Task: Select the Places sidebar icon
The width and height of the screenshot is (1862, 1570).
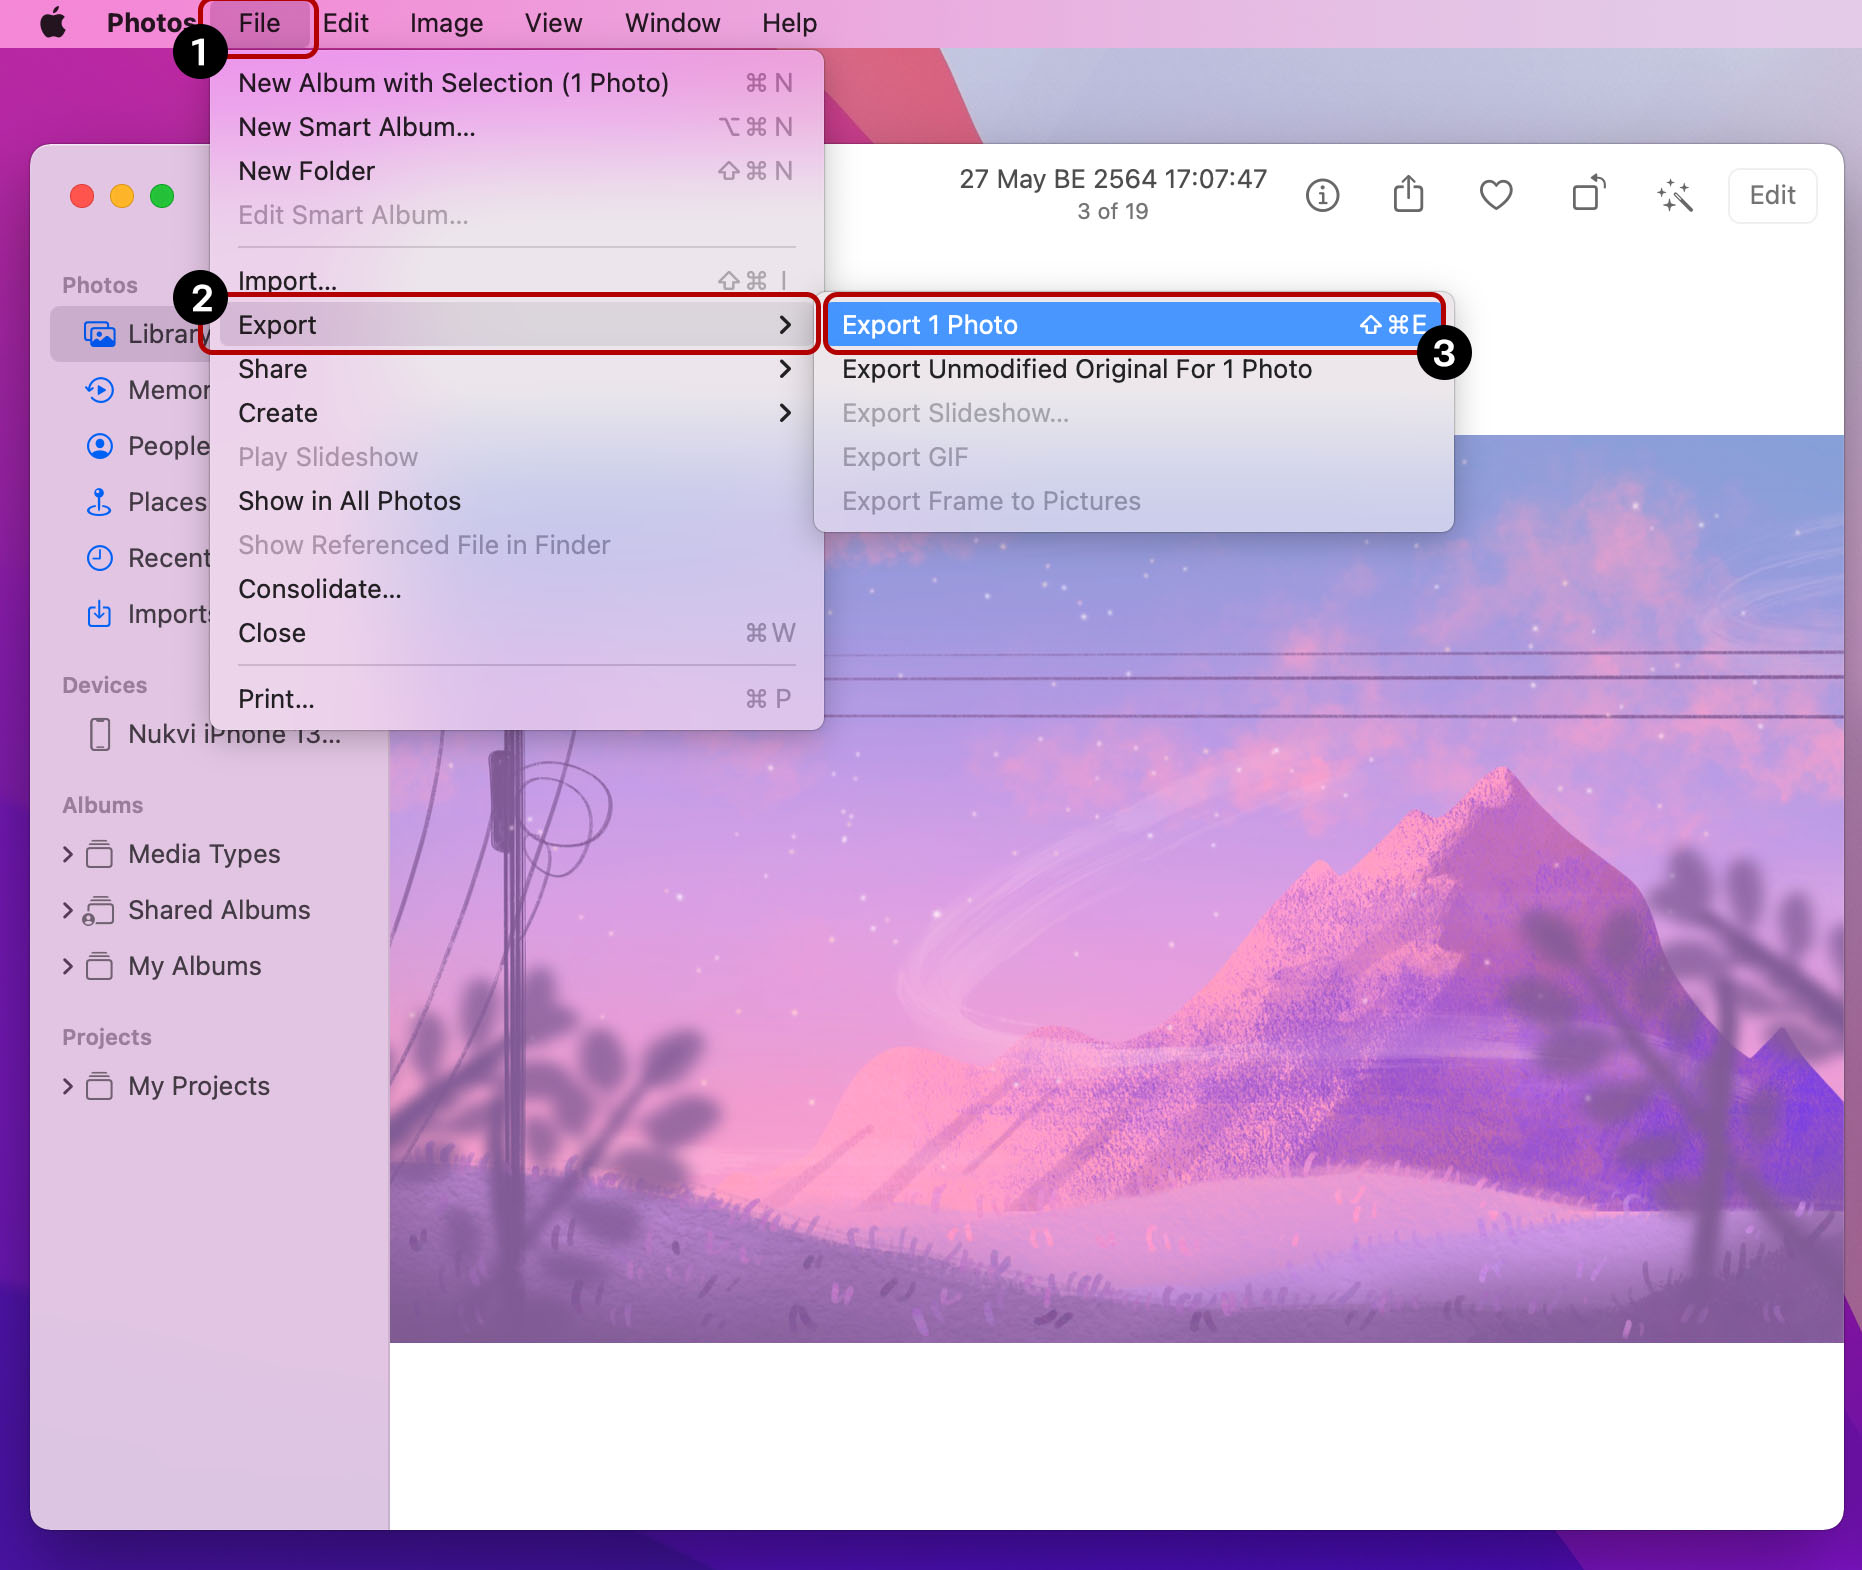Action: [100, 502]
